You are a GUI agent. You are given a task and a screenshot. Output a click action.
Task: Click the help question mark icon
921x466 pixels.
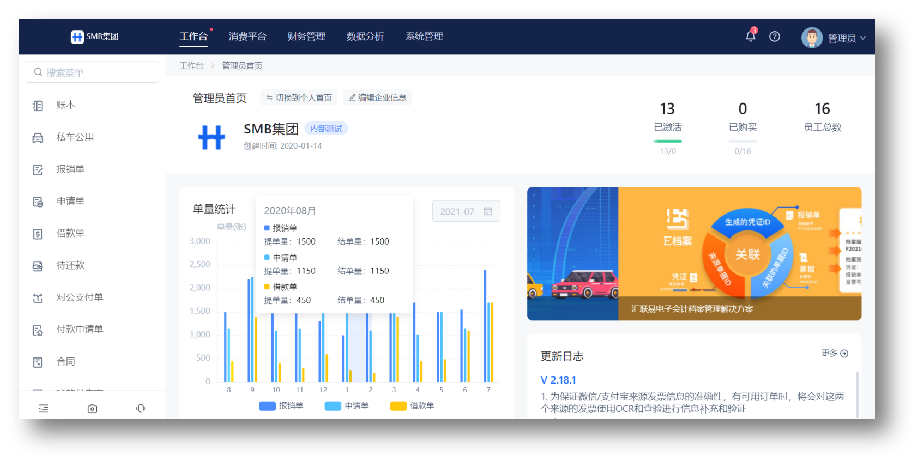pos(774,36)
